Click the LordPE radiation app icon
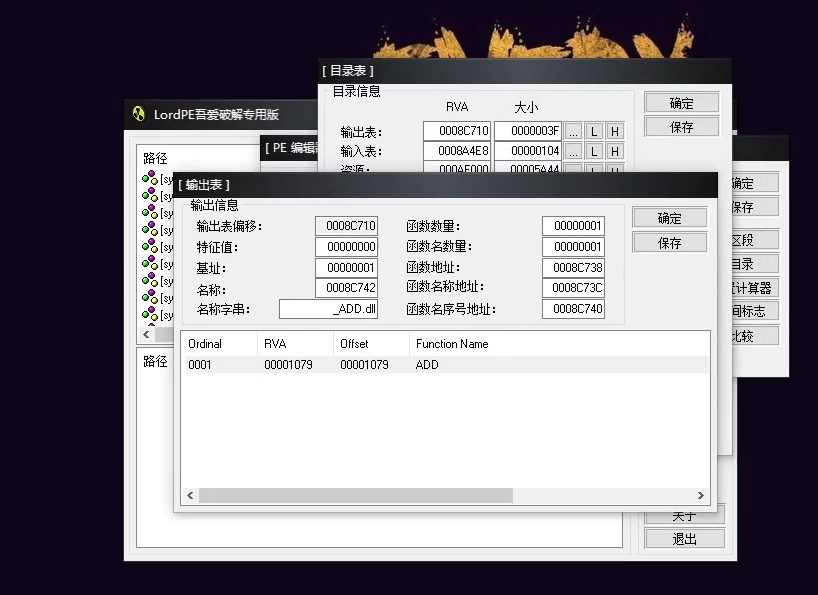The image size is (818, 595). (139, 114)
